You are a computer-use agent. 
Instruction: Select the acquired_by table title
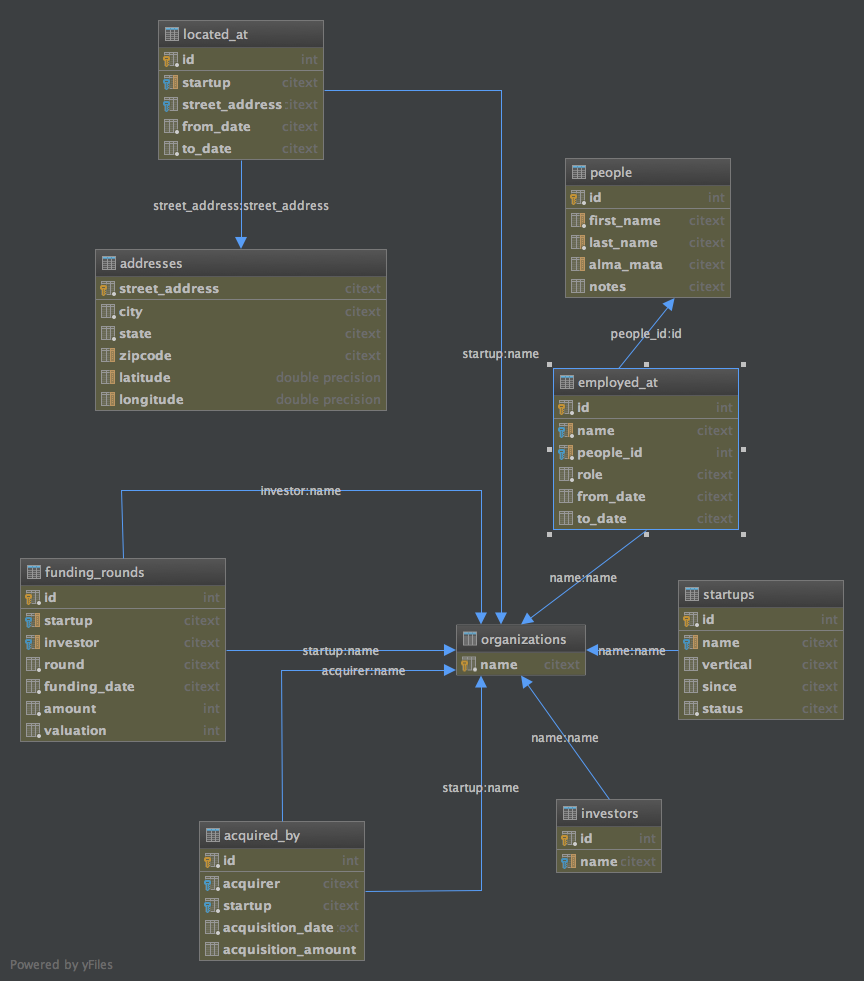[x=261, y=835]
